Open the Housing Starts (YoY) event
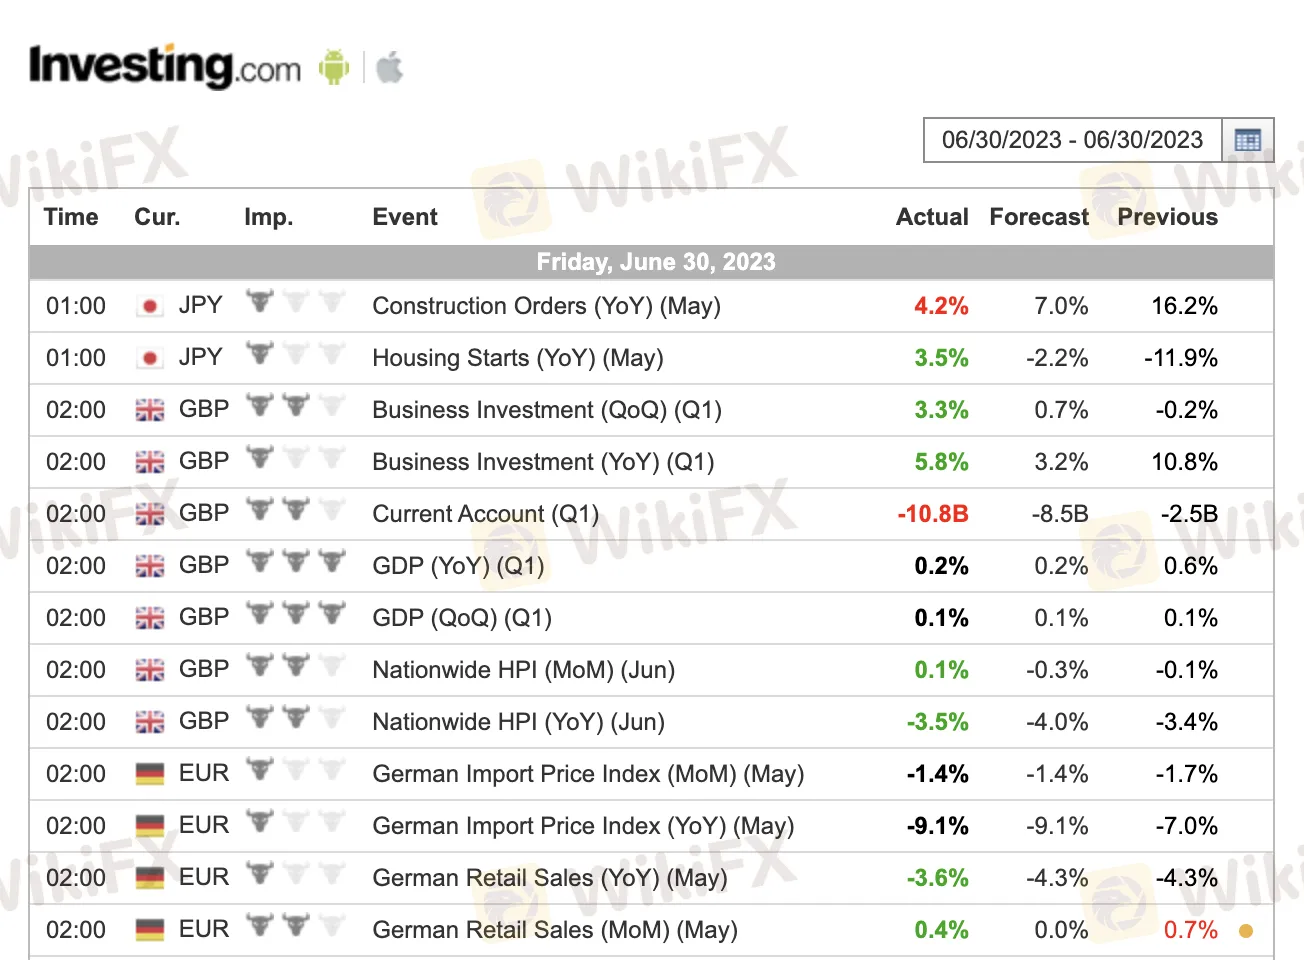Viewport: 1304px width, 960px height. pyautogui.click(x=517, y=358)
